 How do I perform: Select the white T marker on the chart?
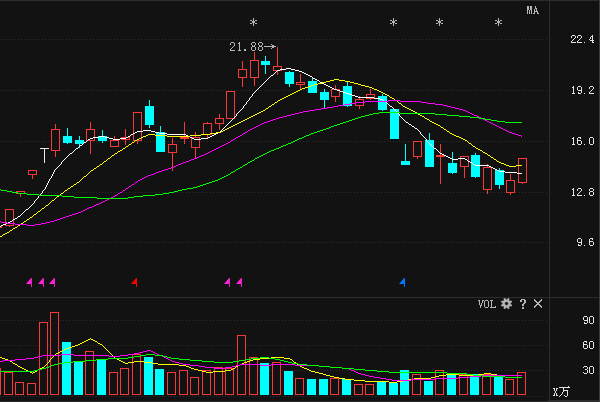[45, 155]
